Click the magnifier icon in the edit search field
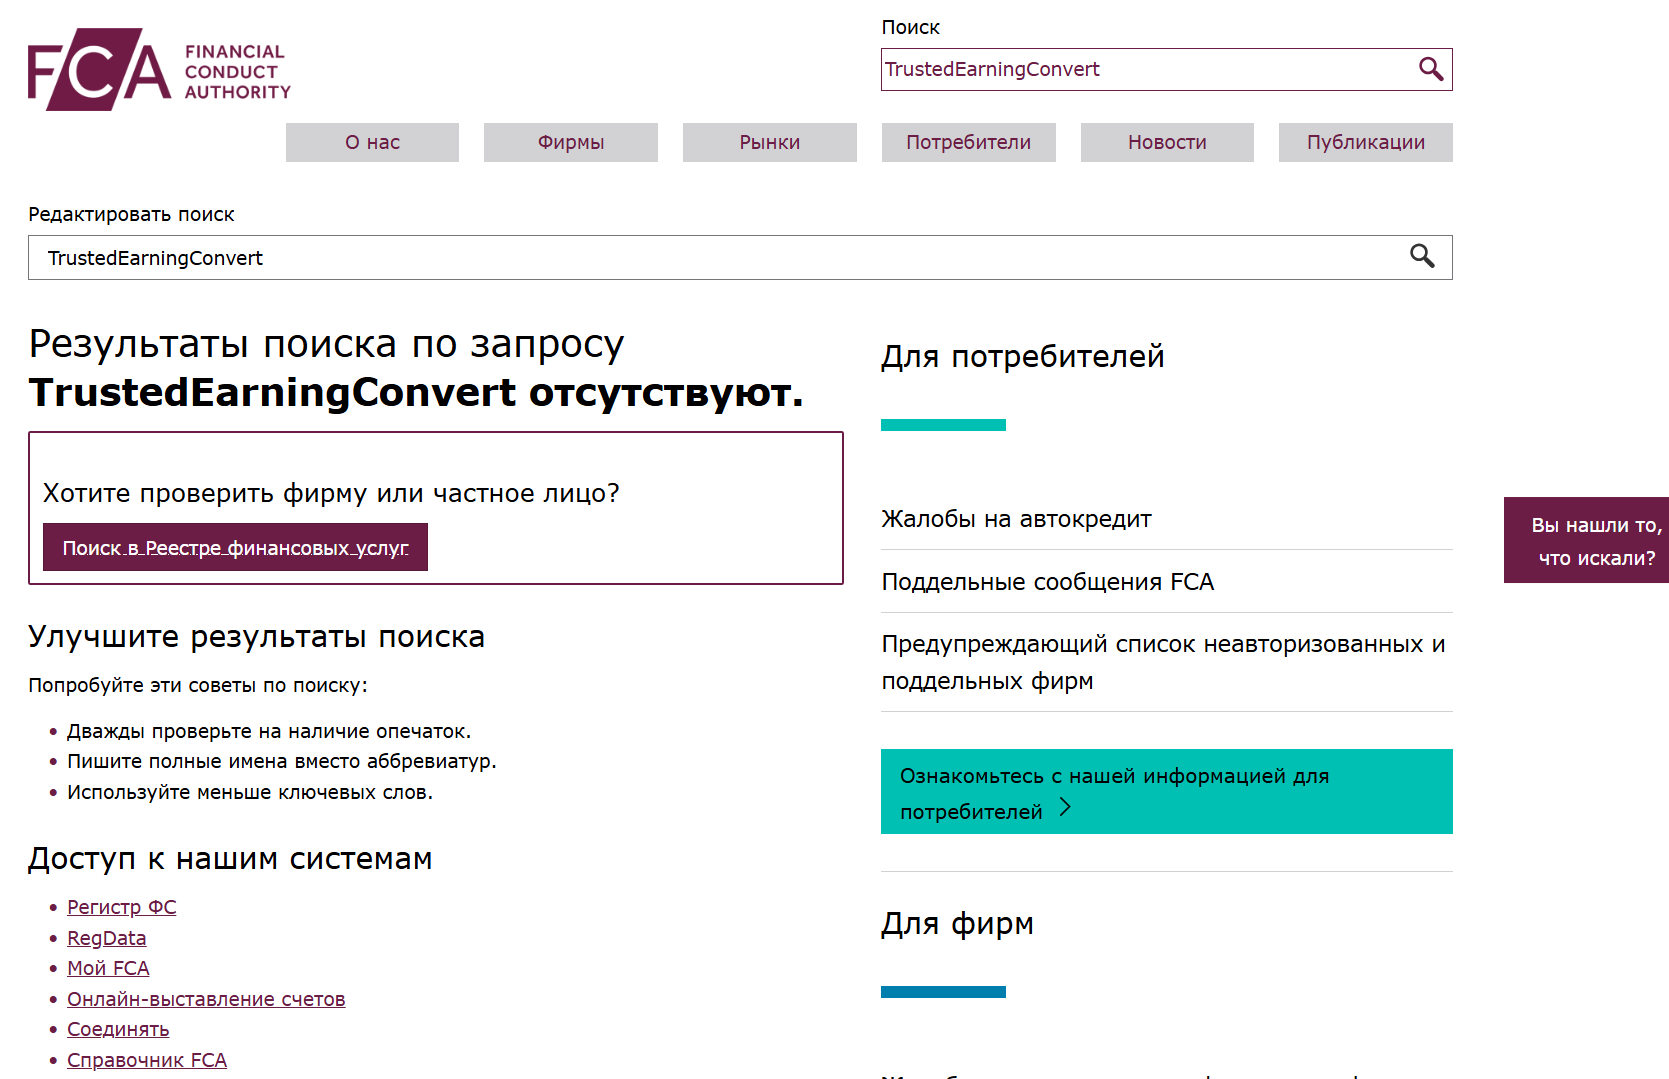1669x1079 pixels. 1422,256
